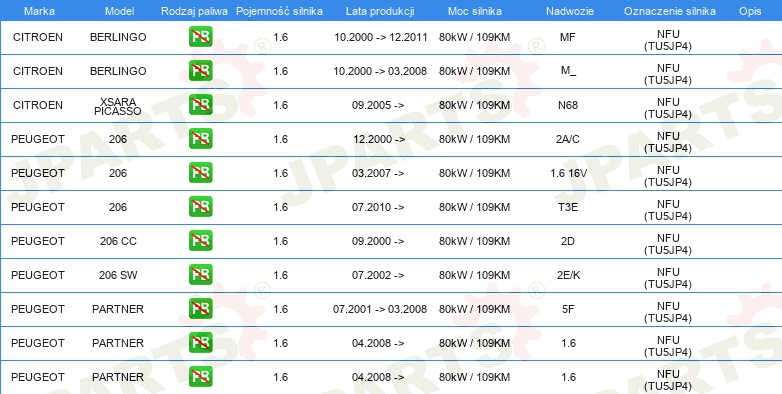This screenshot has height=394, width=782.
Task: Click fuel icon in Xsara Picasso row
Action: click(x=200, y=105)
